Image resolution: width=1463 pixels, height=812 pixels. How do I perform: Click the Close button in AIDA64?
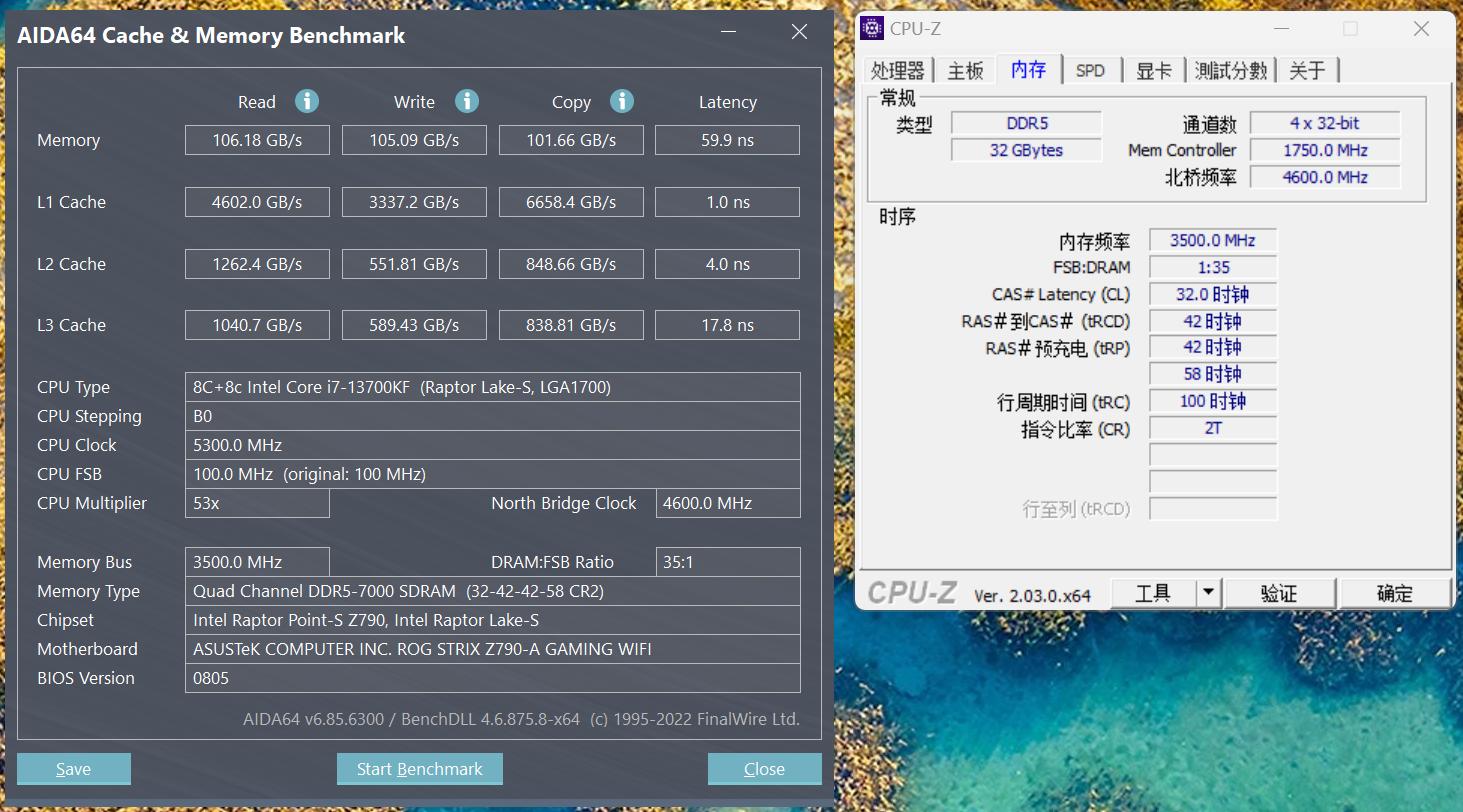pyautogui.click(x=764, y=768)
